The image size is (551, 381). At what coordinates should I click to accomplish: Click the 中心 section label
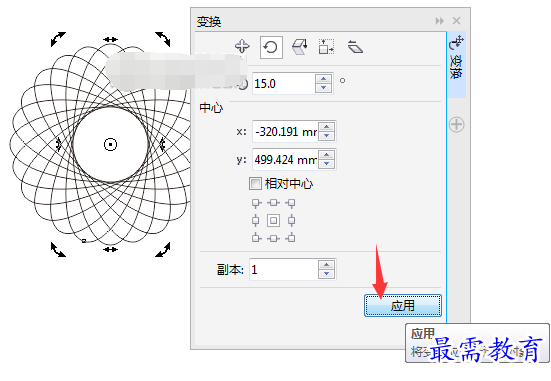[x=211, y=108]
